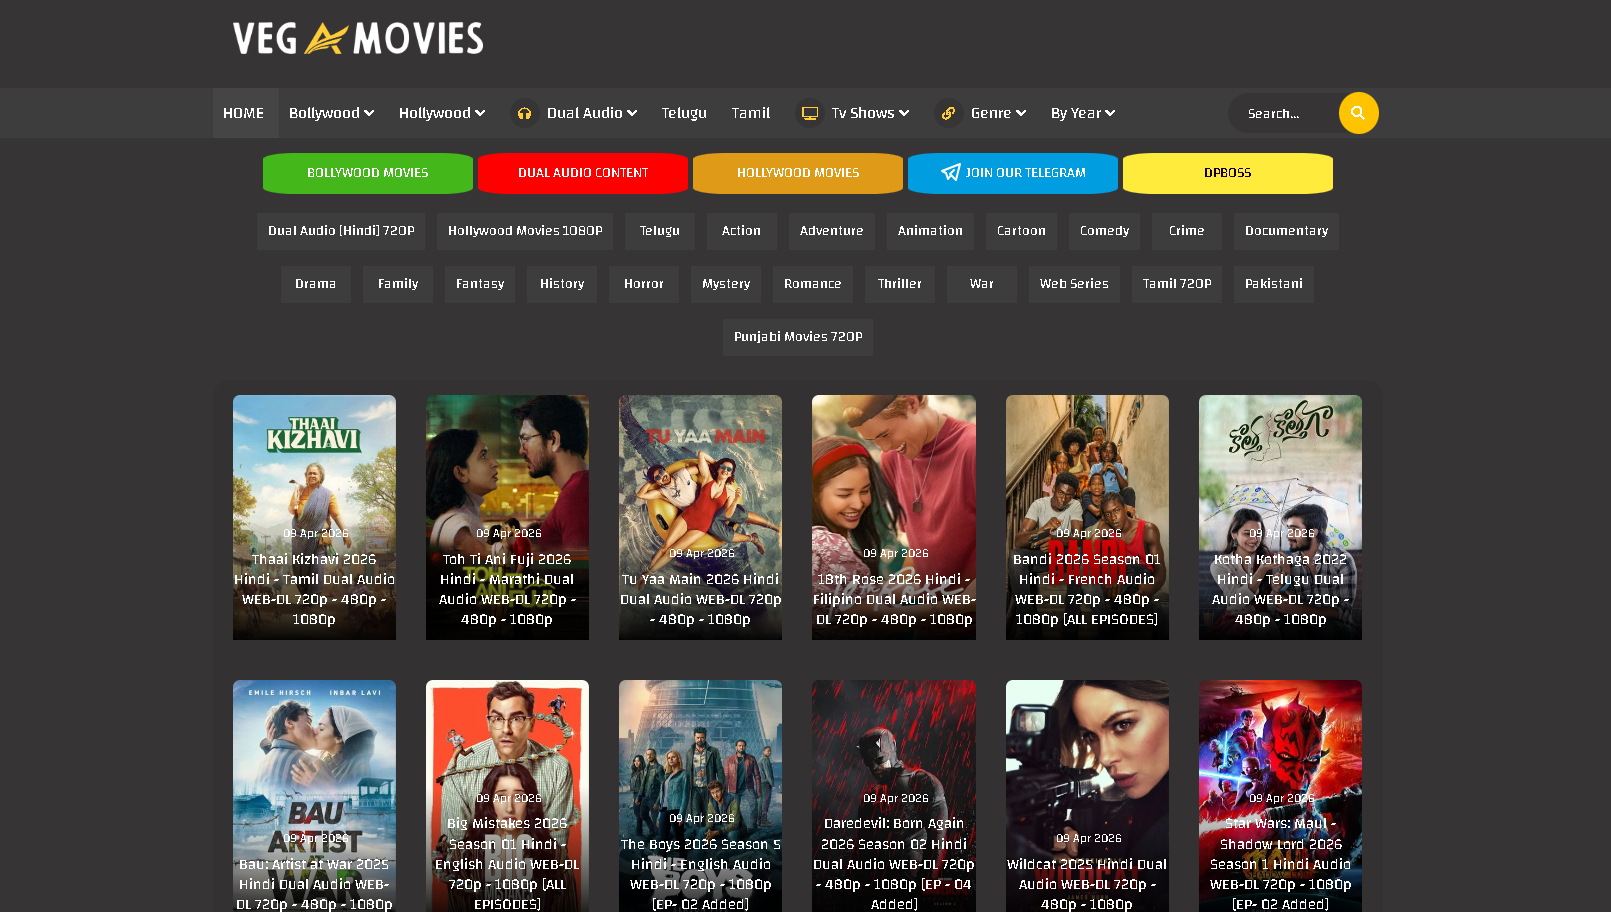Click the monitor icon beside Tv Shows

pyautogui.click(x=810, y=114)
